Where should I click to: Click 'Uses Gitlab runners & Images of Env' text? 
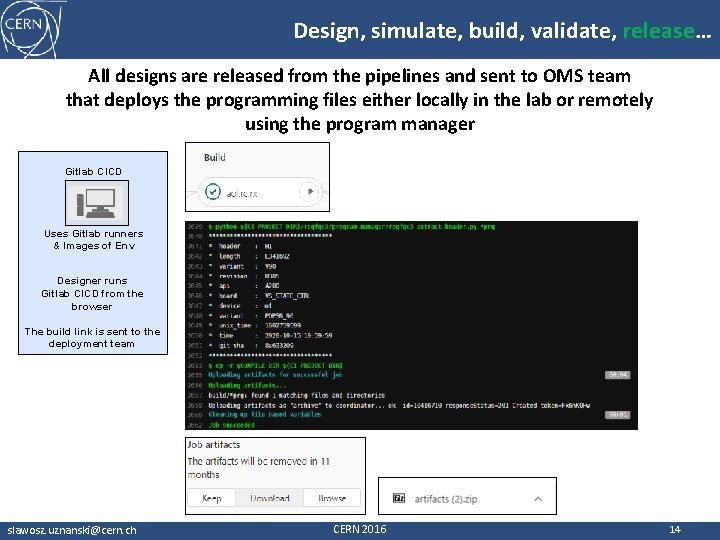94,239
